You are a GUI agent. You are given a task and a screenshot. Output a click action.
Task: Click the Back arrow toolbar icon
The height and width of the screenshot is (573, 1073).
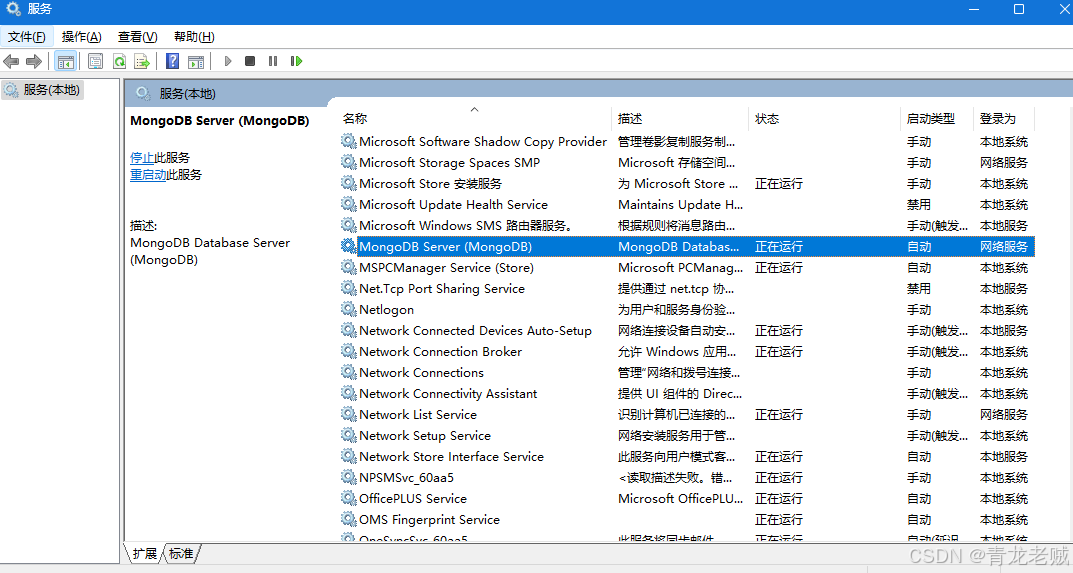coord(11,62)
